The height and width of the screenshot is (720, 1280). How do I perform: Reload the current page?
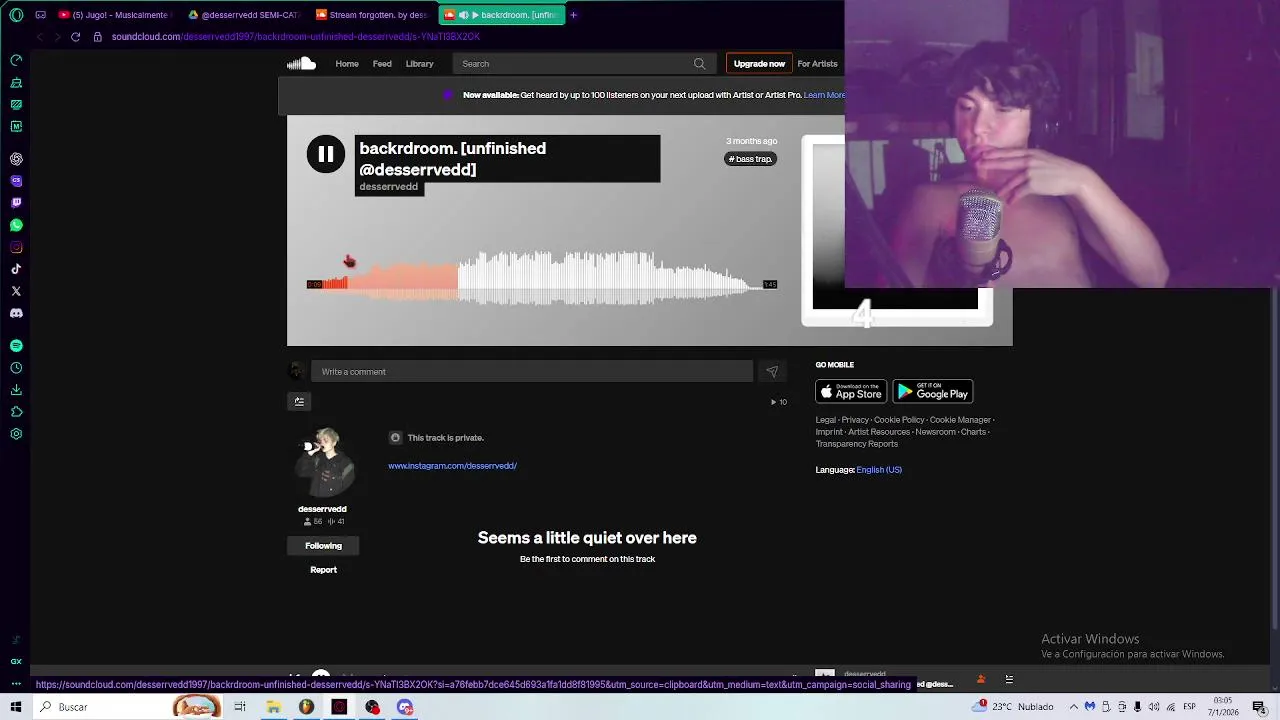75,37
